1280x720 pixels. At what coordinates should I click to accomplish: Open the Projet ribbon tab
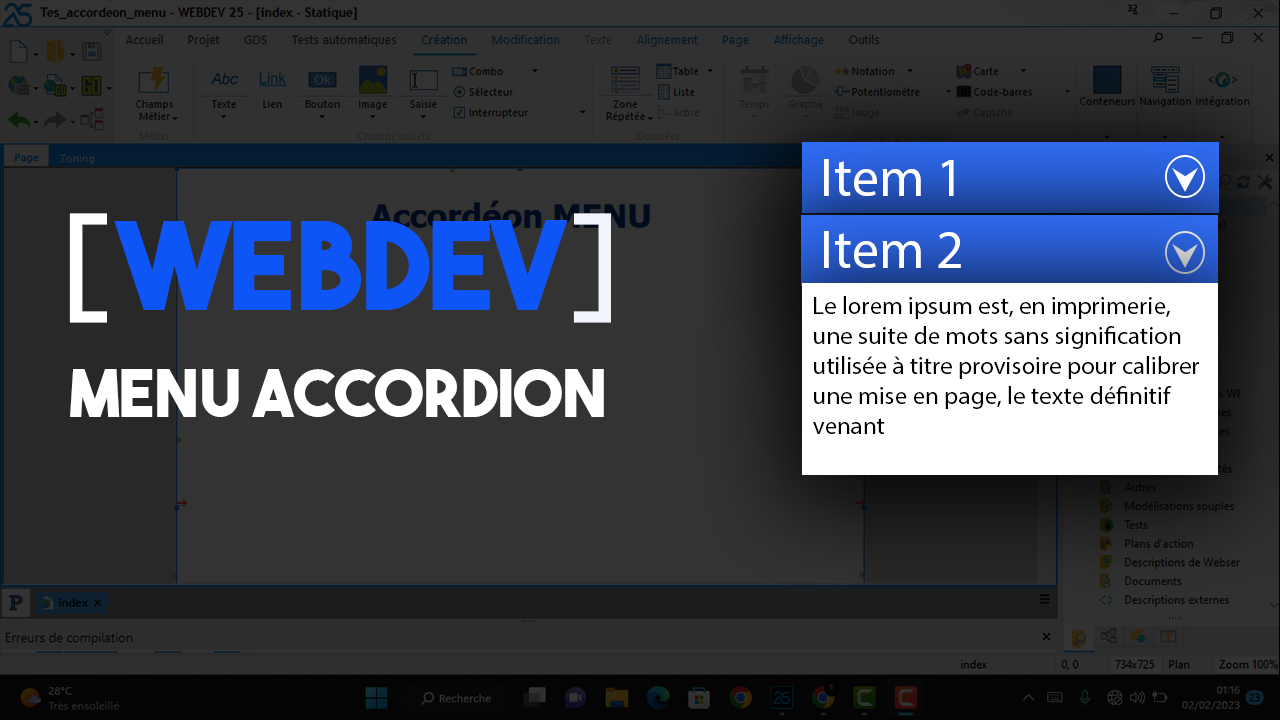point(203,40)
